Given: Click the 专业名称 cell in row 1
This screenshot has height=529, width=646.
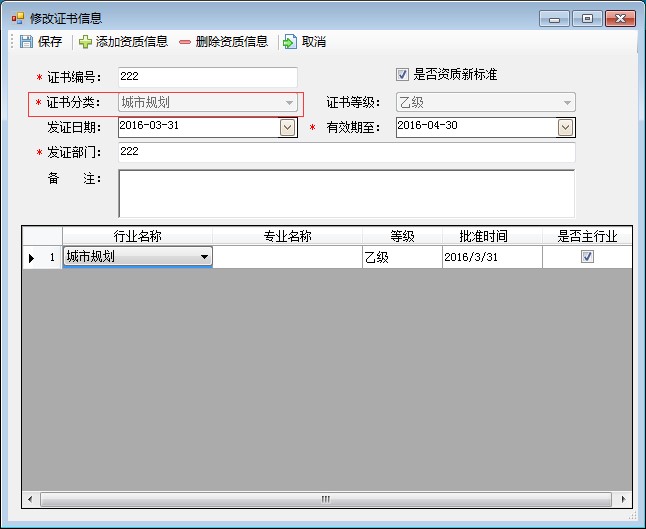Looking at the screenshot, I should [x=287, y=257].
